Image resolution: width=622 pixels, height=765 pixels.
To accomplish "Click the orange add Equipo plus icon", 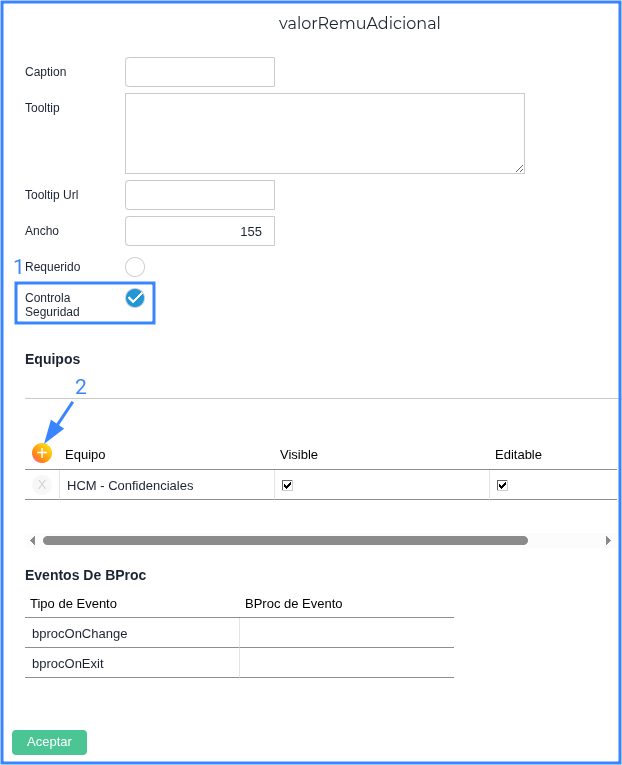I will click(42, 453).
